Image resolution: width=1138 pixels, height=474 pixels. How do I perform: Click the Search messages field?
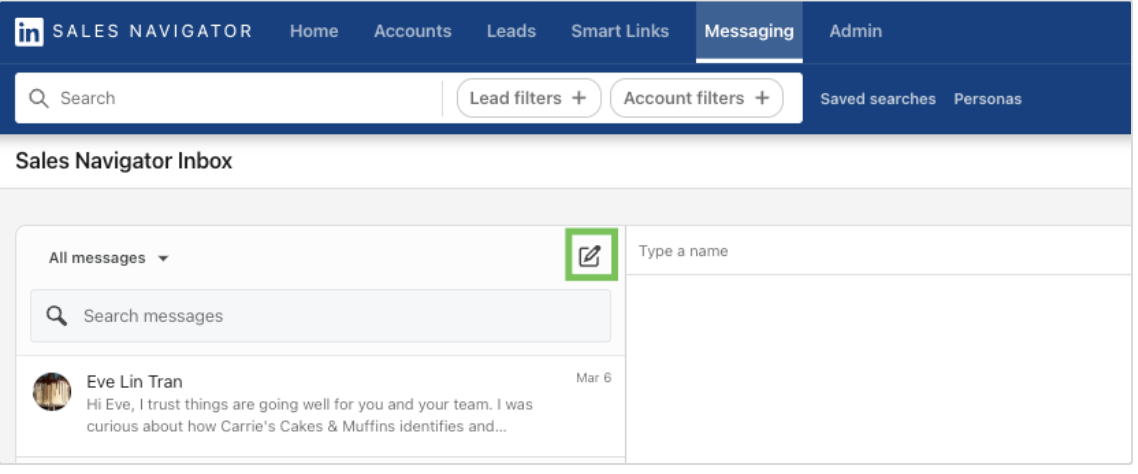320,316
